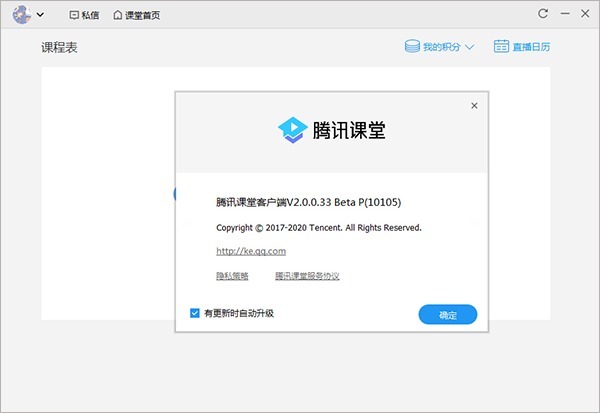Click the 直播日历 calendar icon
Screen dimensions: 600x413
pos(501,46)
